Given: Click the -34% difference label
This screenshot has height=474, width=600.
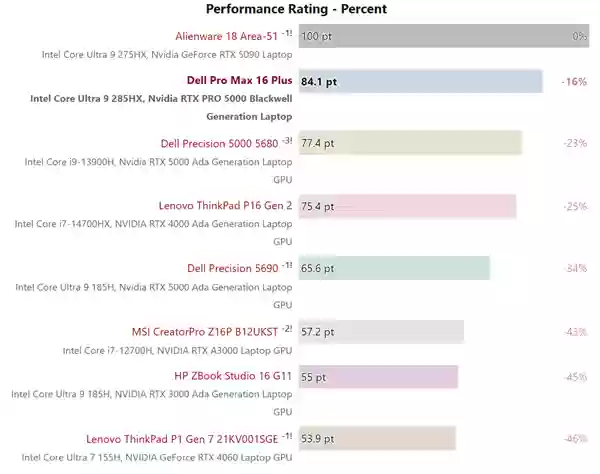Looking at the screenshot, I should click(x=574, y=268).
